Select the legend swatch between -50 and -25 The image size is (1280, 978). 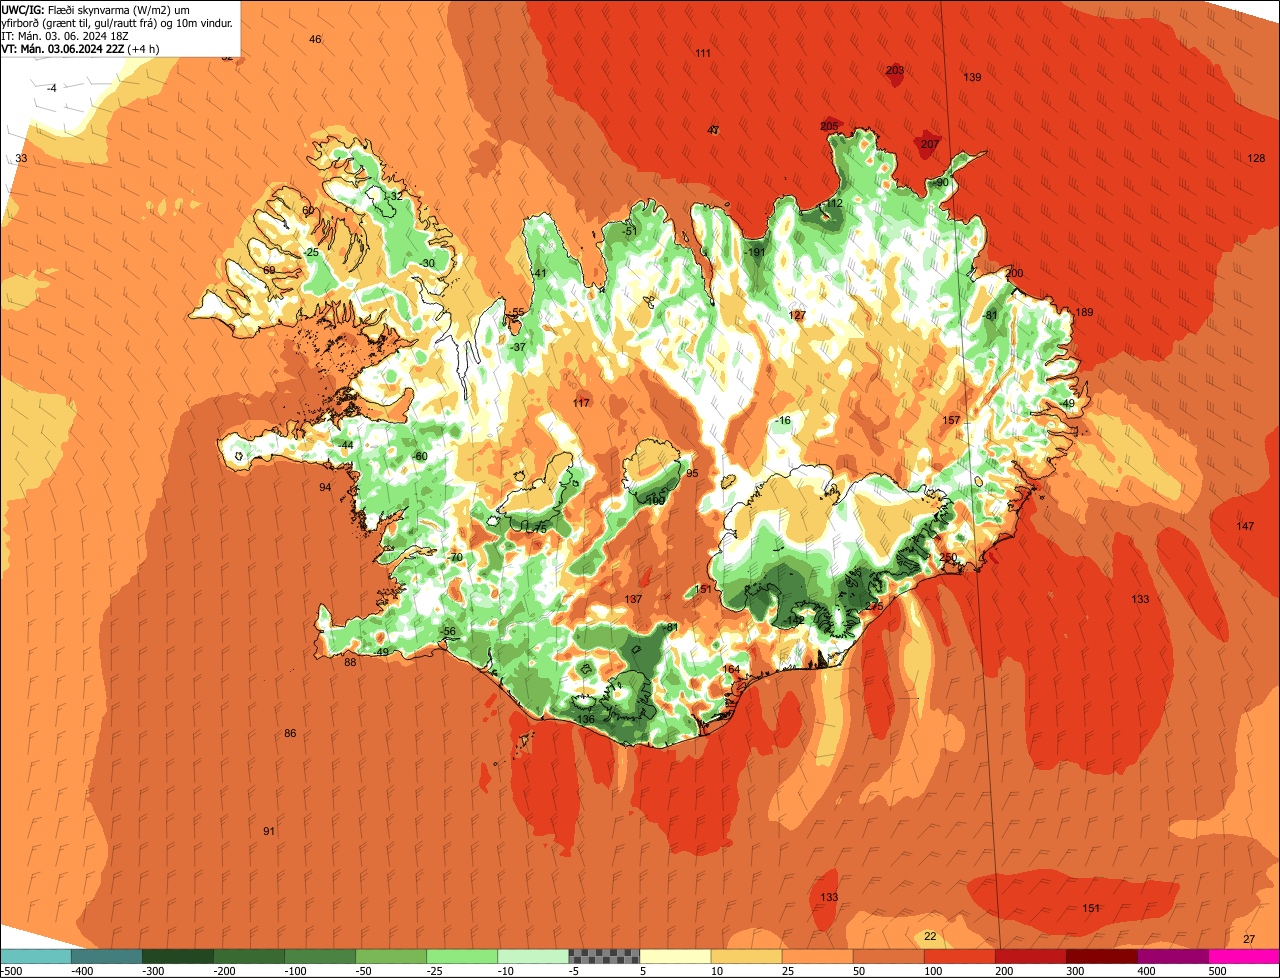[390, 956]
